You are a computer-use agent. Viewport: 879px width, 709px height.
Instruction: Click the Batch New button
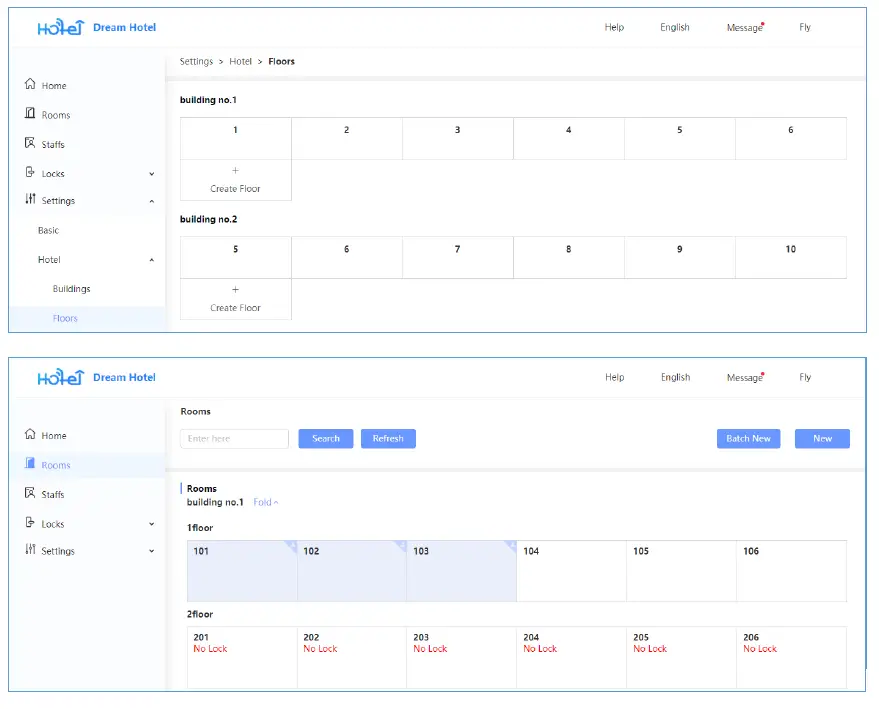point(748,438)
